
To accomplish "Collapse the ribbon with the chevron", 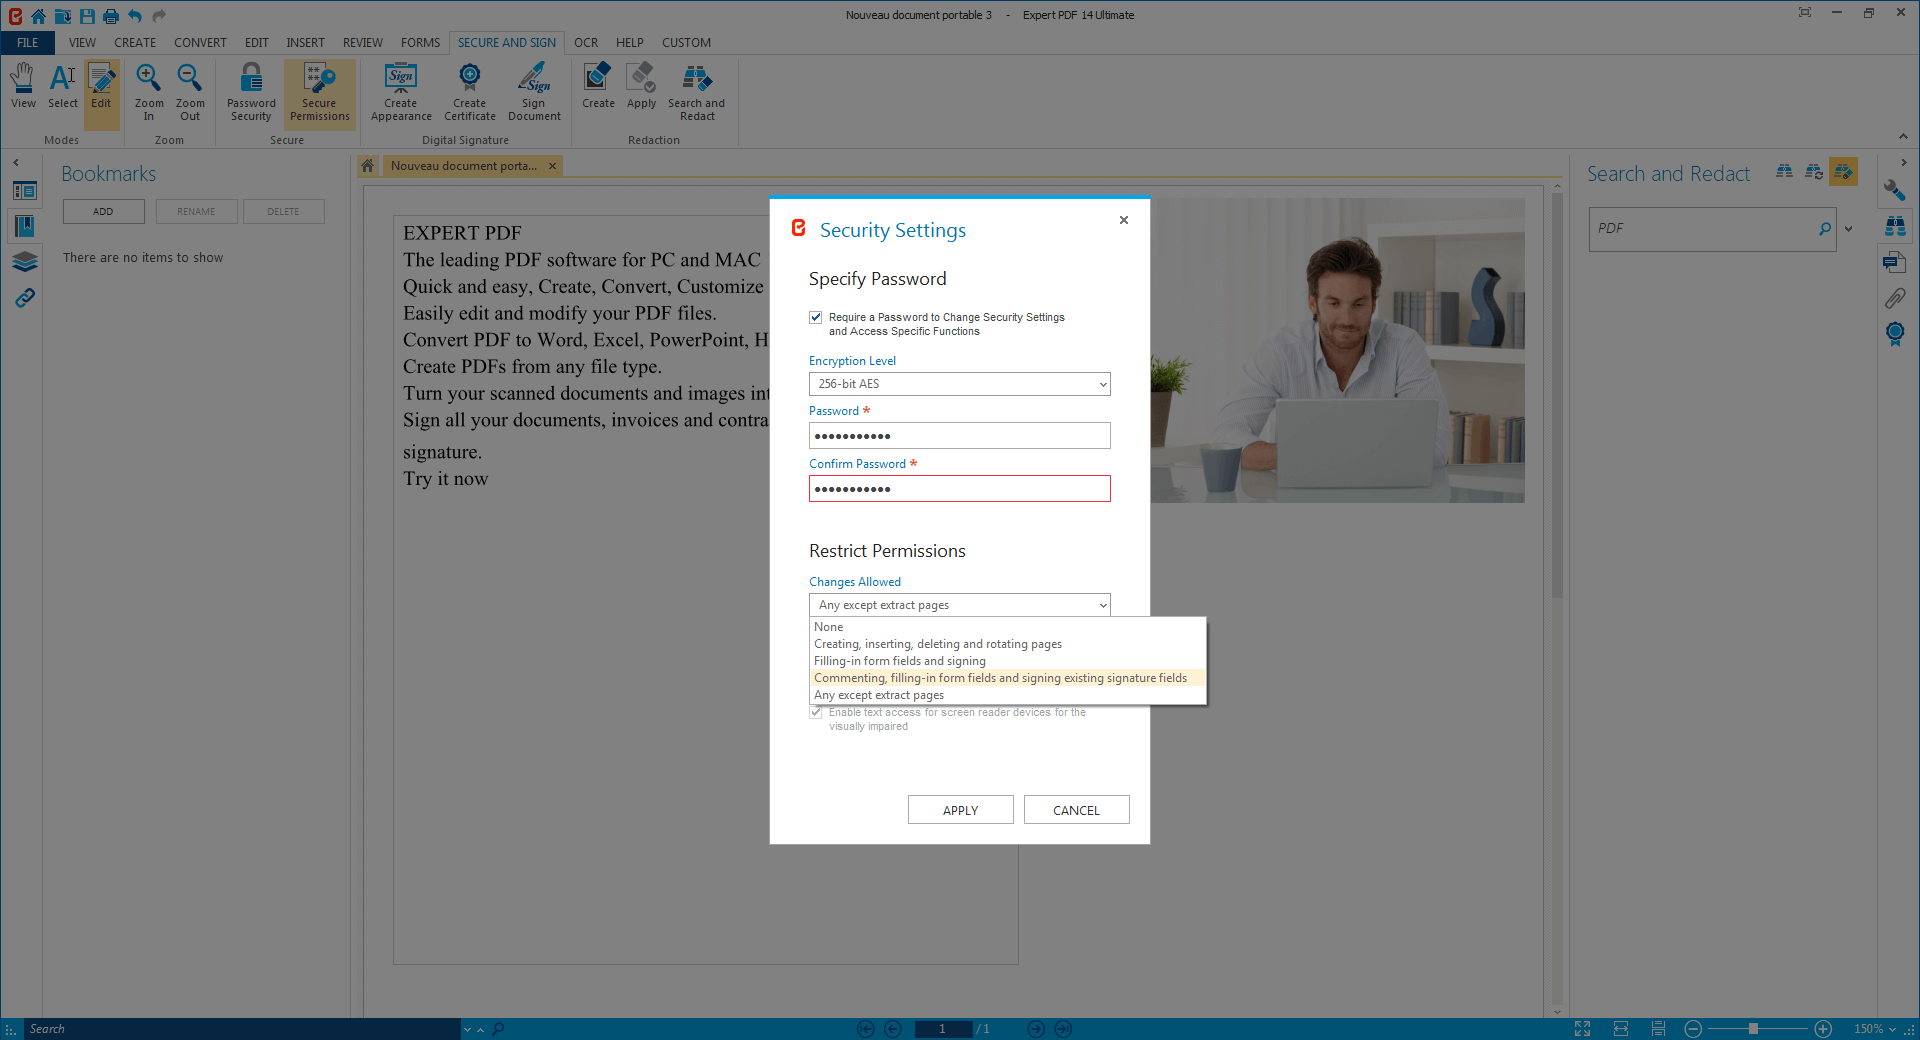I will [x=1903, y=137].
